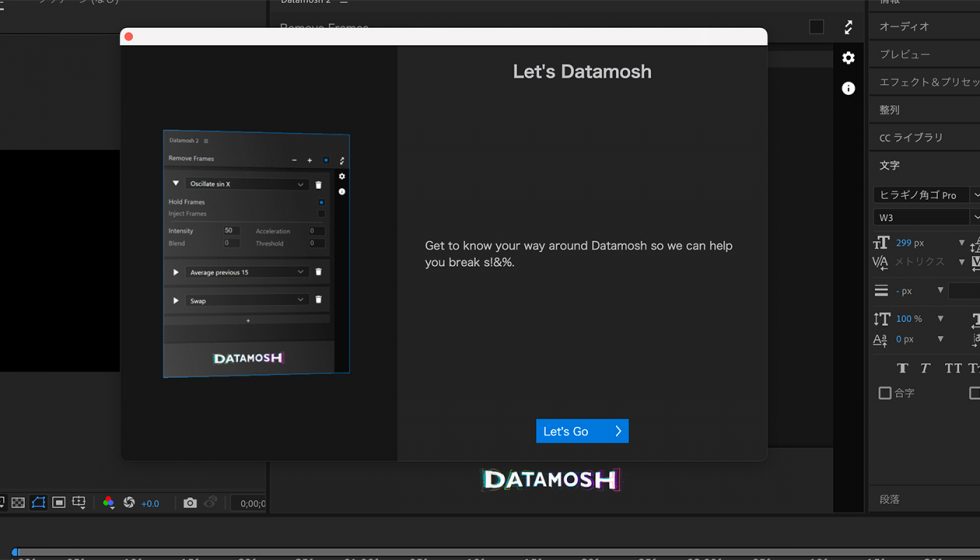Click the - px stroke width value

(904, 291)
